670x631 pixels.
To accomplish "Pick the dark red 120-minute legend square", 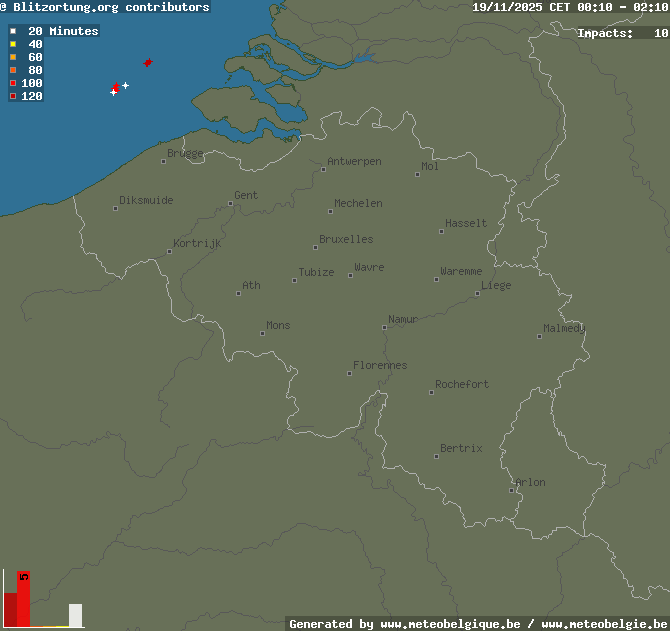I will coord(13,97).
